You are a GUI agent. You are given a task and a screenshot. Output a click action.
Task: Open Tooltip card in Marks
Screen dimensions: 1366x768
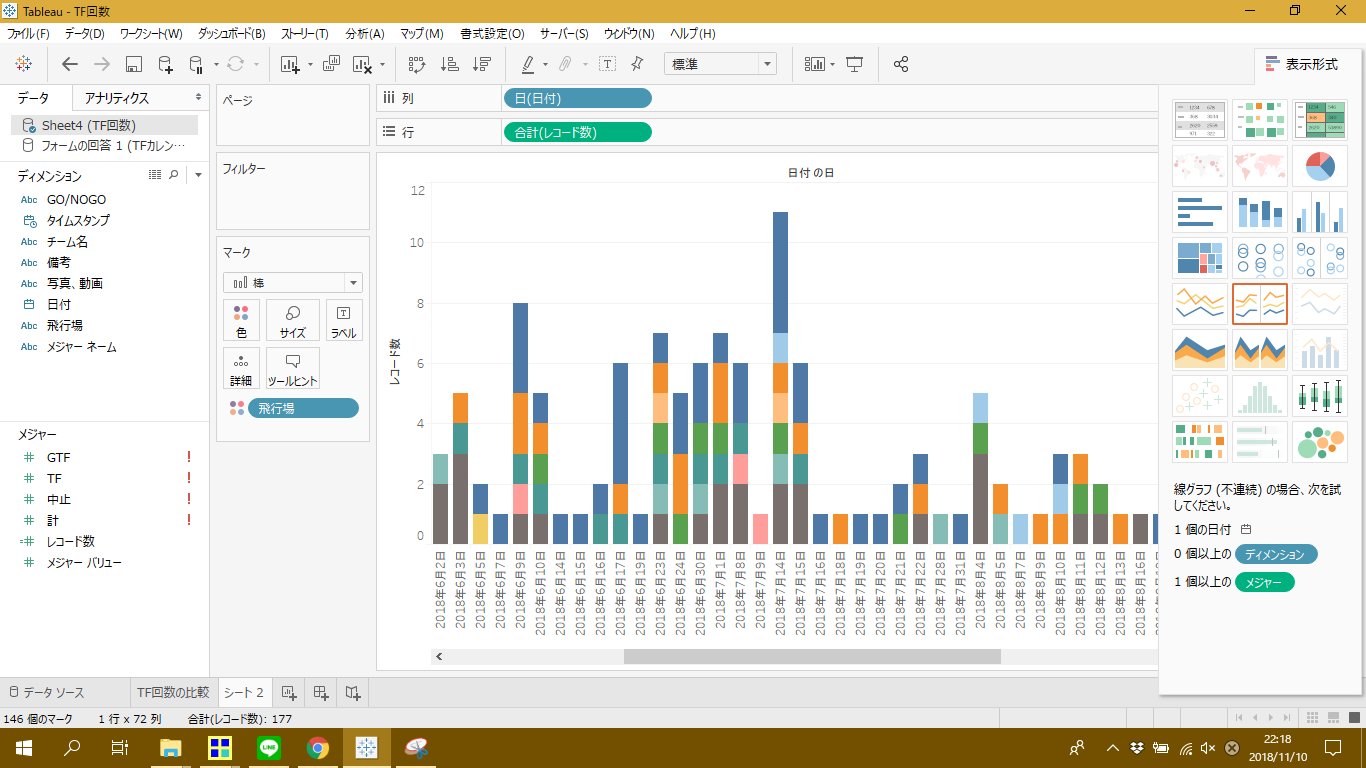(x=293, y=368)
